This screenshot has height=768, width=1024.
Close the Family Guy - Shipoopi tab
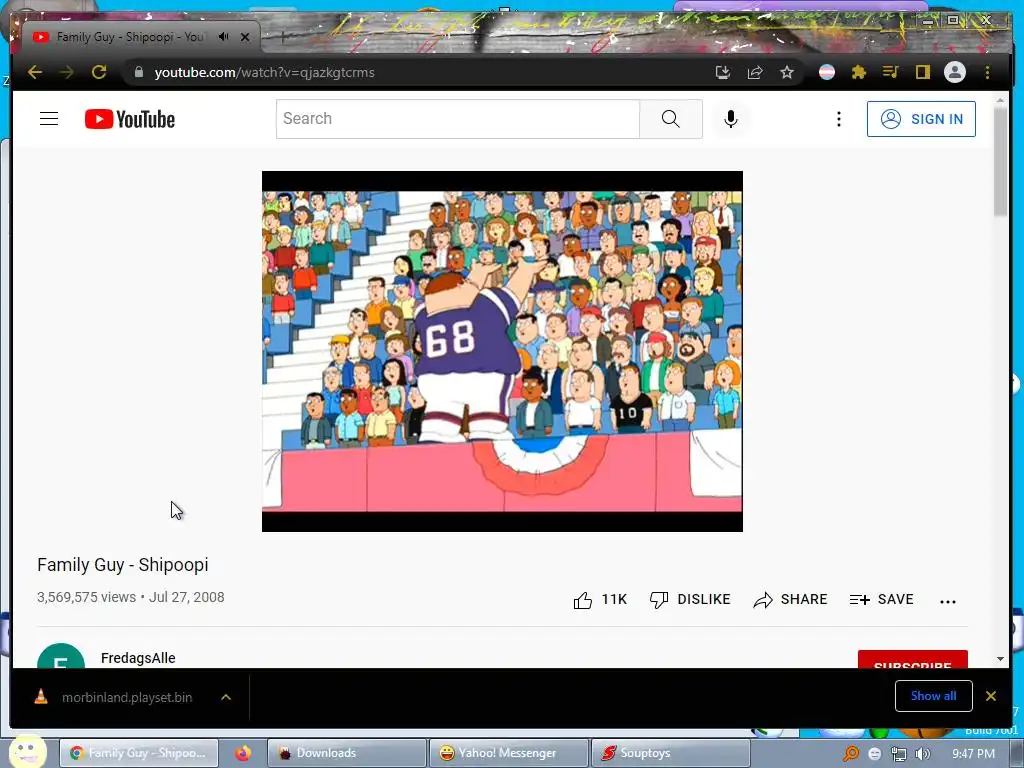[245, 37]
